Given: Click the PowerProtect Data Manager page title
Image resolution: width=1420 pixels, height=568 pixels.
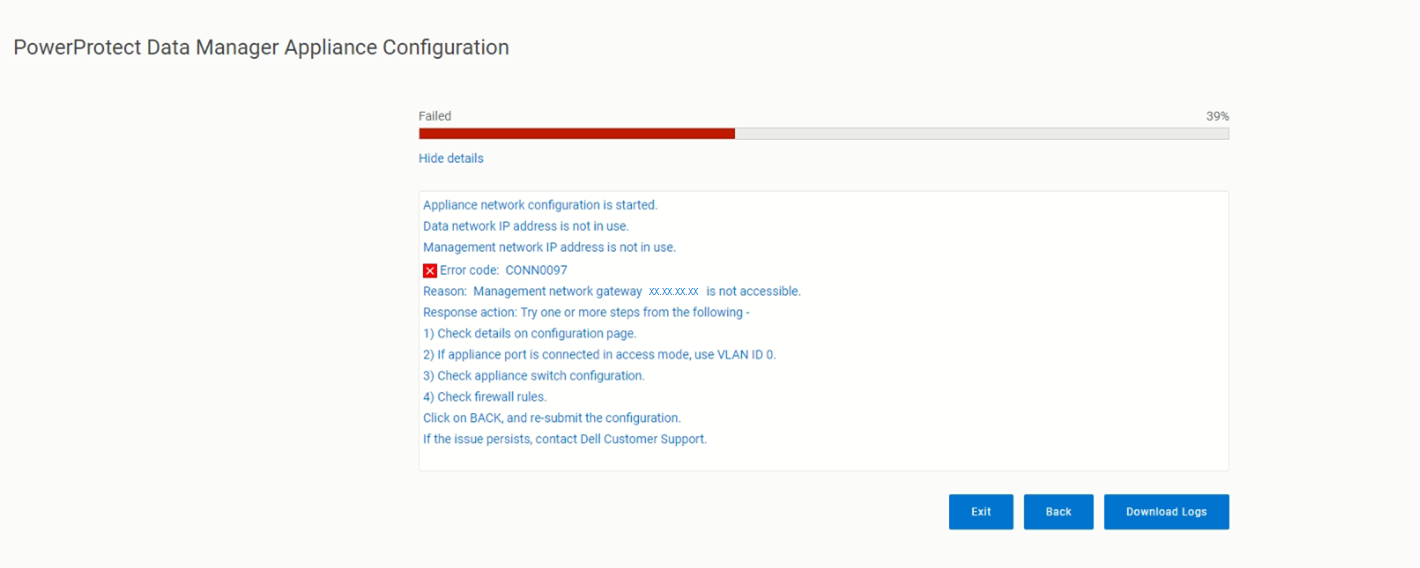Looking at the screenshot, I should point(261,47).
